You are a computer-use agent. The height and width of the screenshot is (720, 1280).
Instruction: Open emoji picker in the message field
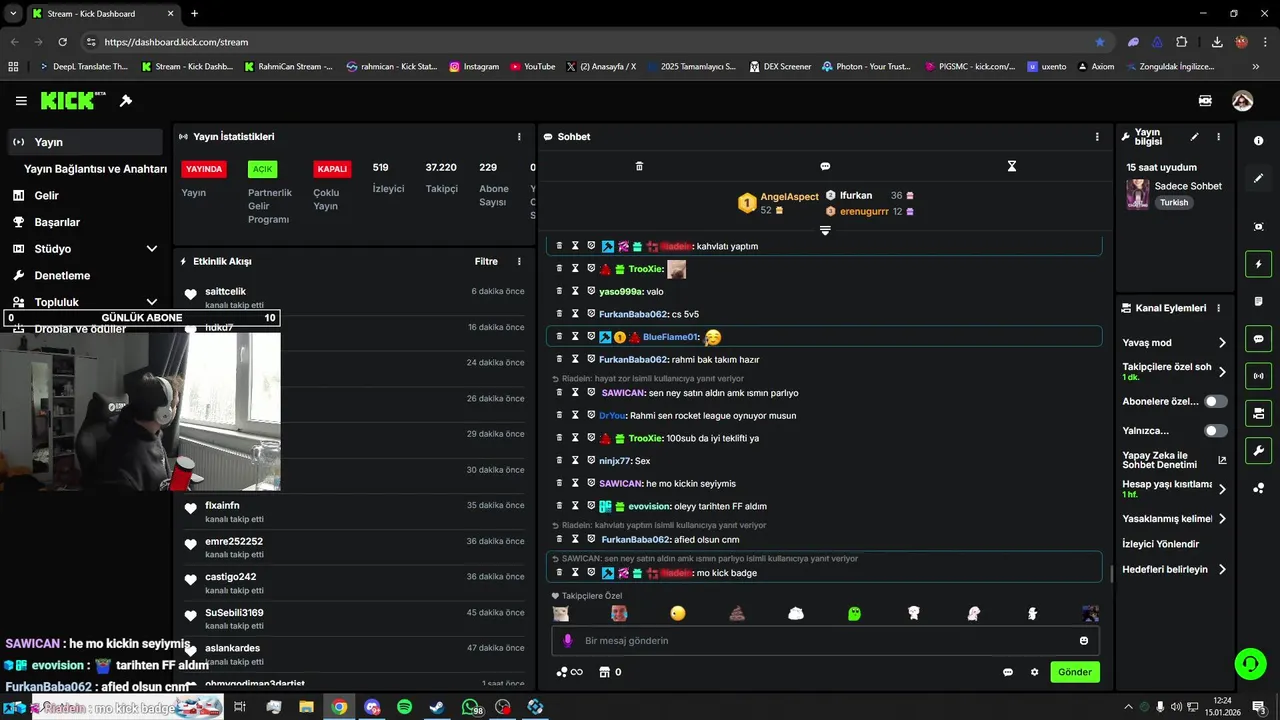[1084, 640]
